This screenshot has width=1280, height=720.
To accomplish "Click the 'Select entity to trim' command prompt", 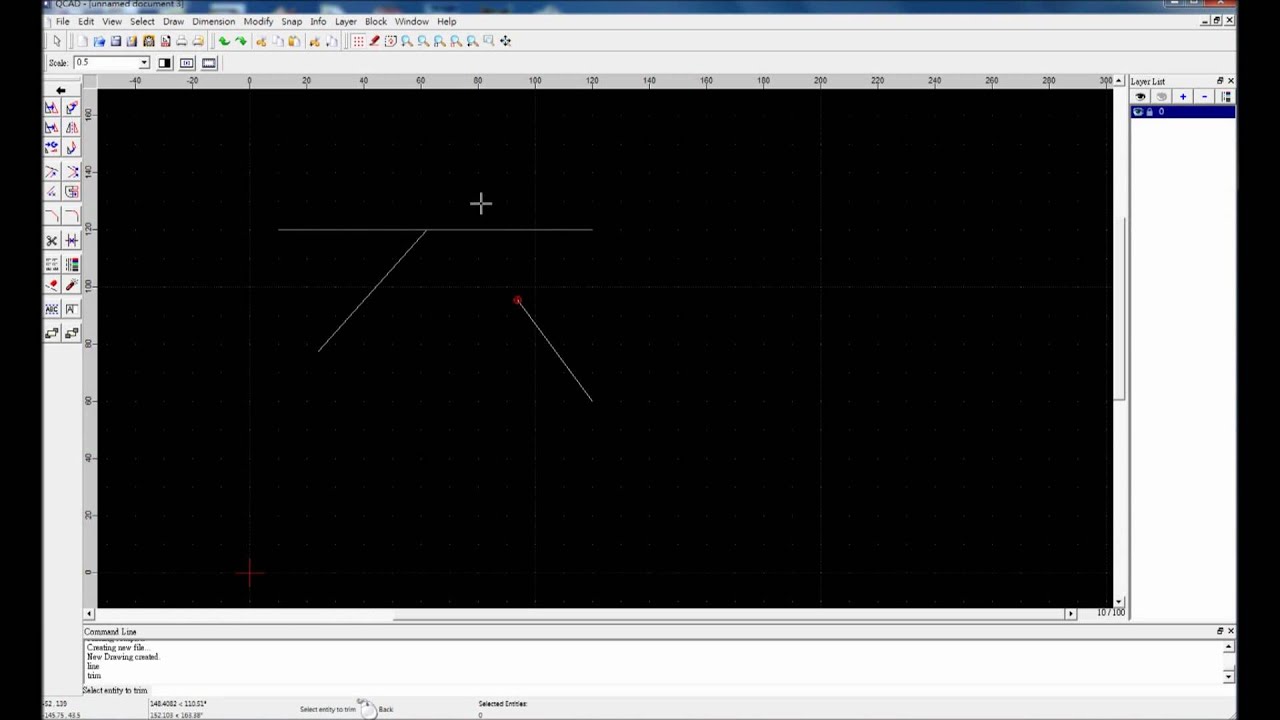I will click(x=115, y=690).
